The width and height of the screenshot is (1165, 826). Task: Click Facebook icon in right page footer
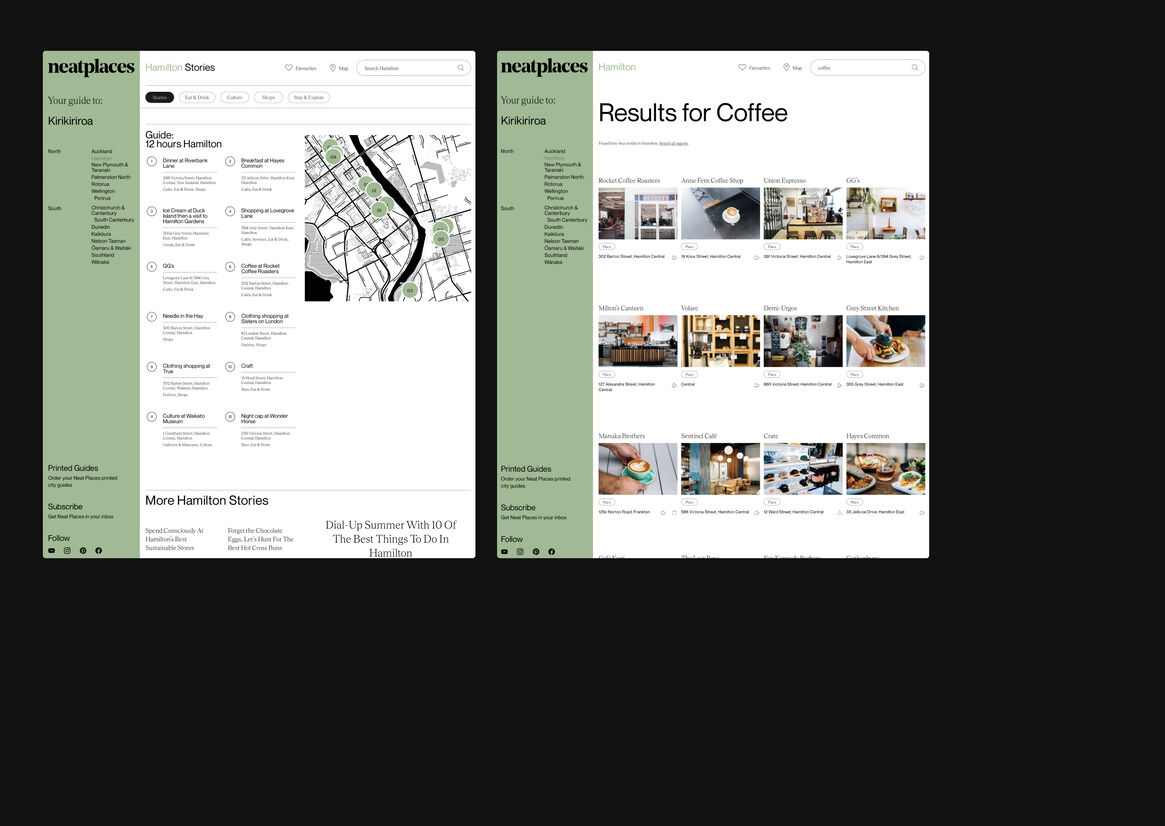click(x=551, y=552)
